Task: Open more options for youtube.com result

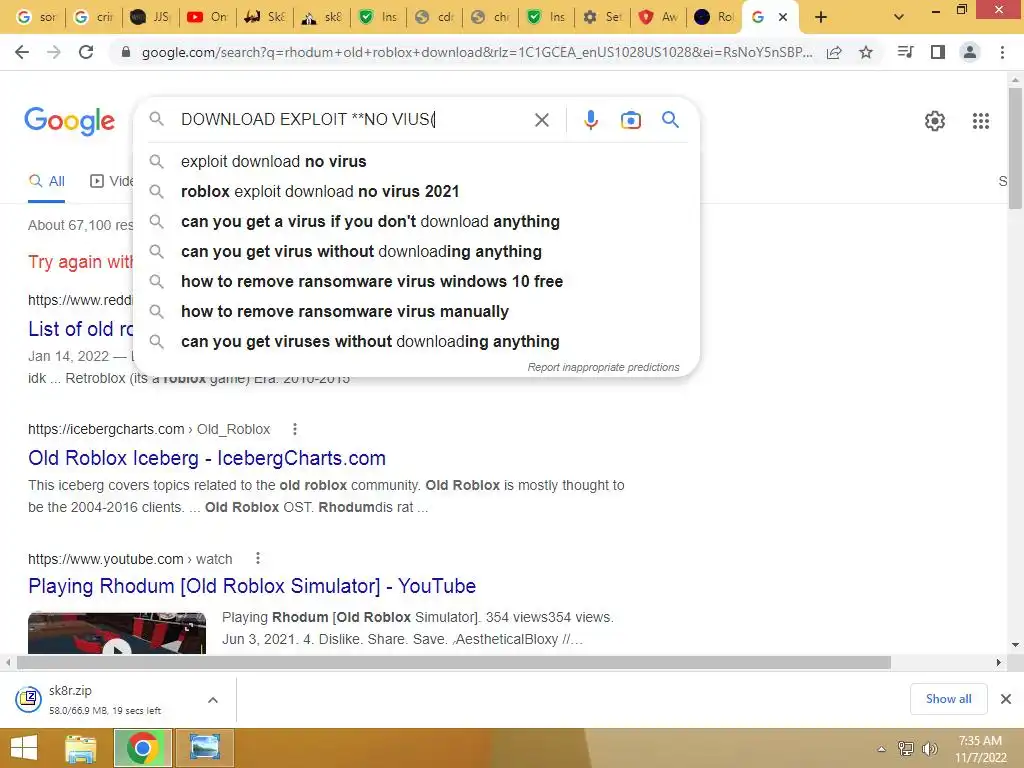Action: click(x=258, y=558)
